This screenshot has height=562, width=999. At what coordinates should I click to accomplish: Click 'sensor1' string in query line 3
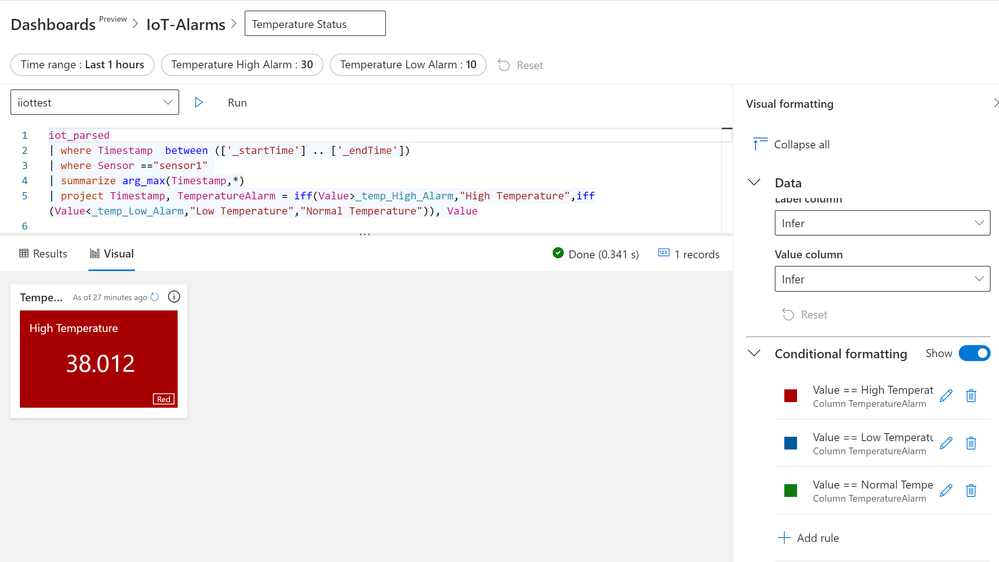[183, 166]
